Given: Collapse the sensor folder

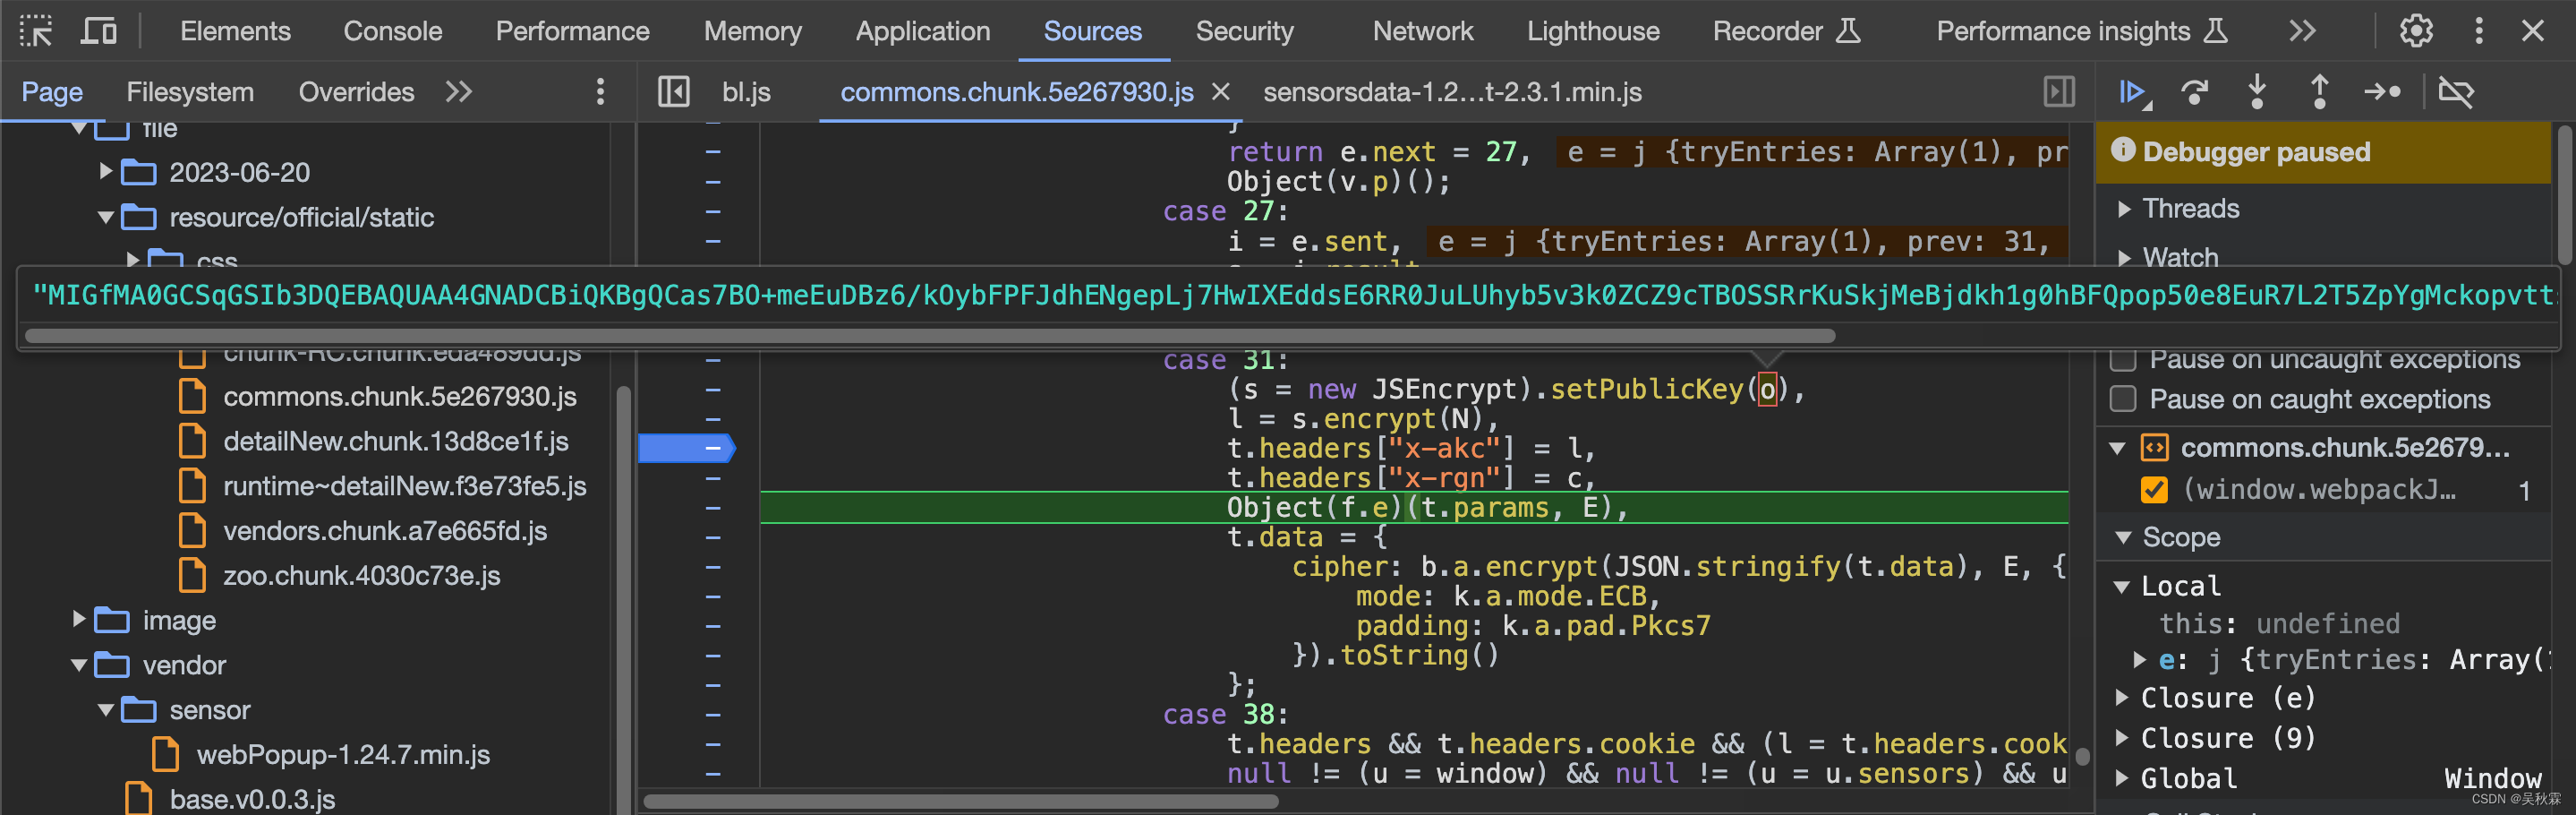Looking at the screenshot, I should (x=106, y=710).
